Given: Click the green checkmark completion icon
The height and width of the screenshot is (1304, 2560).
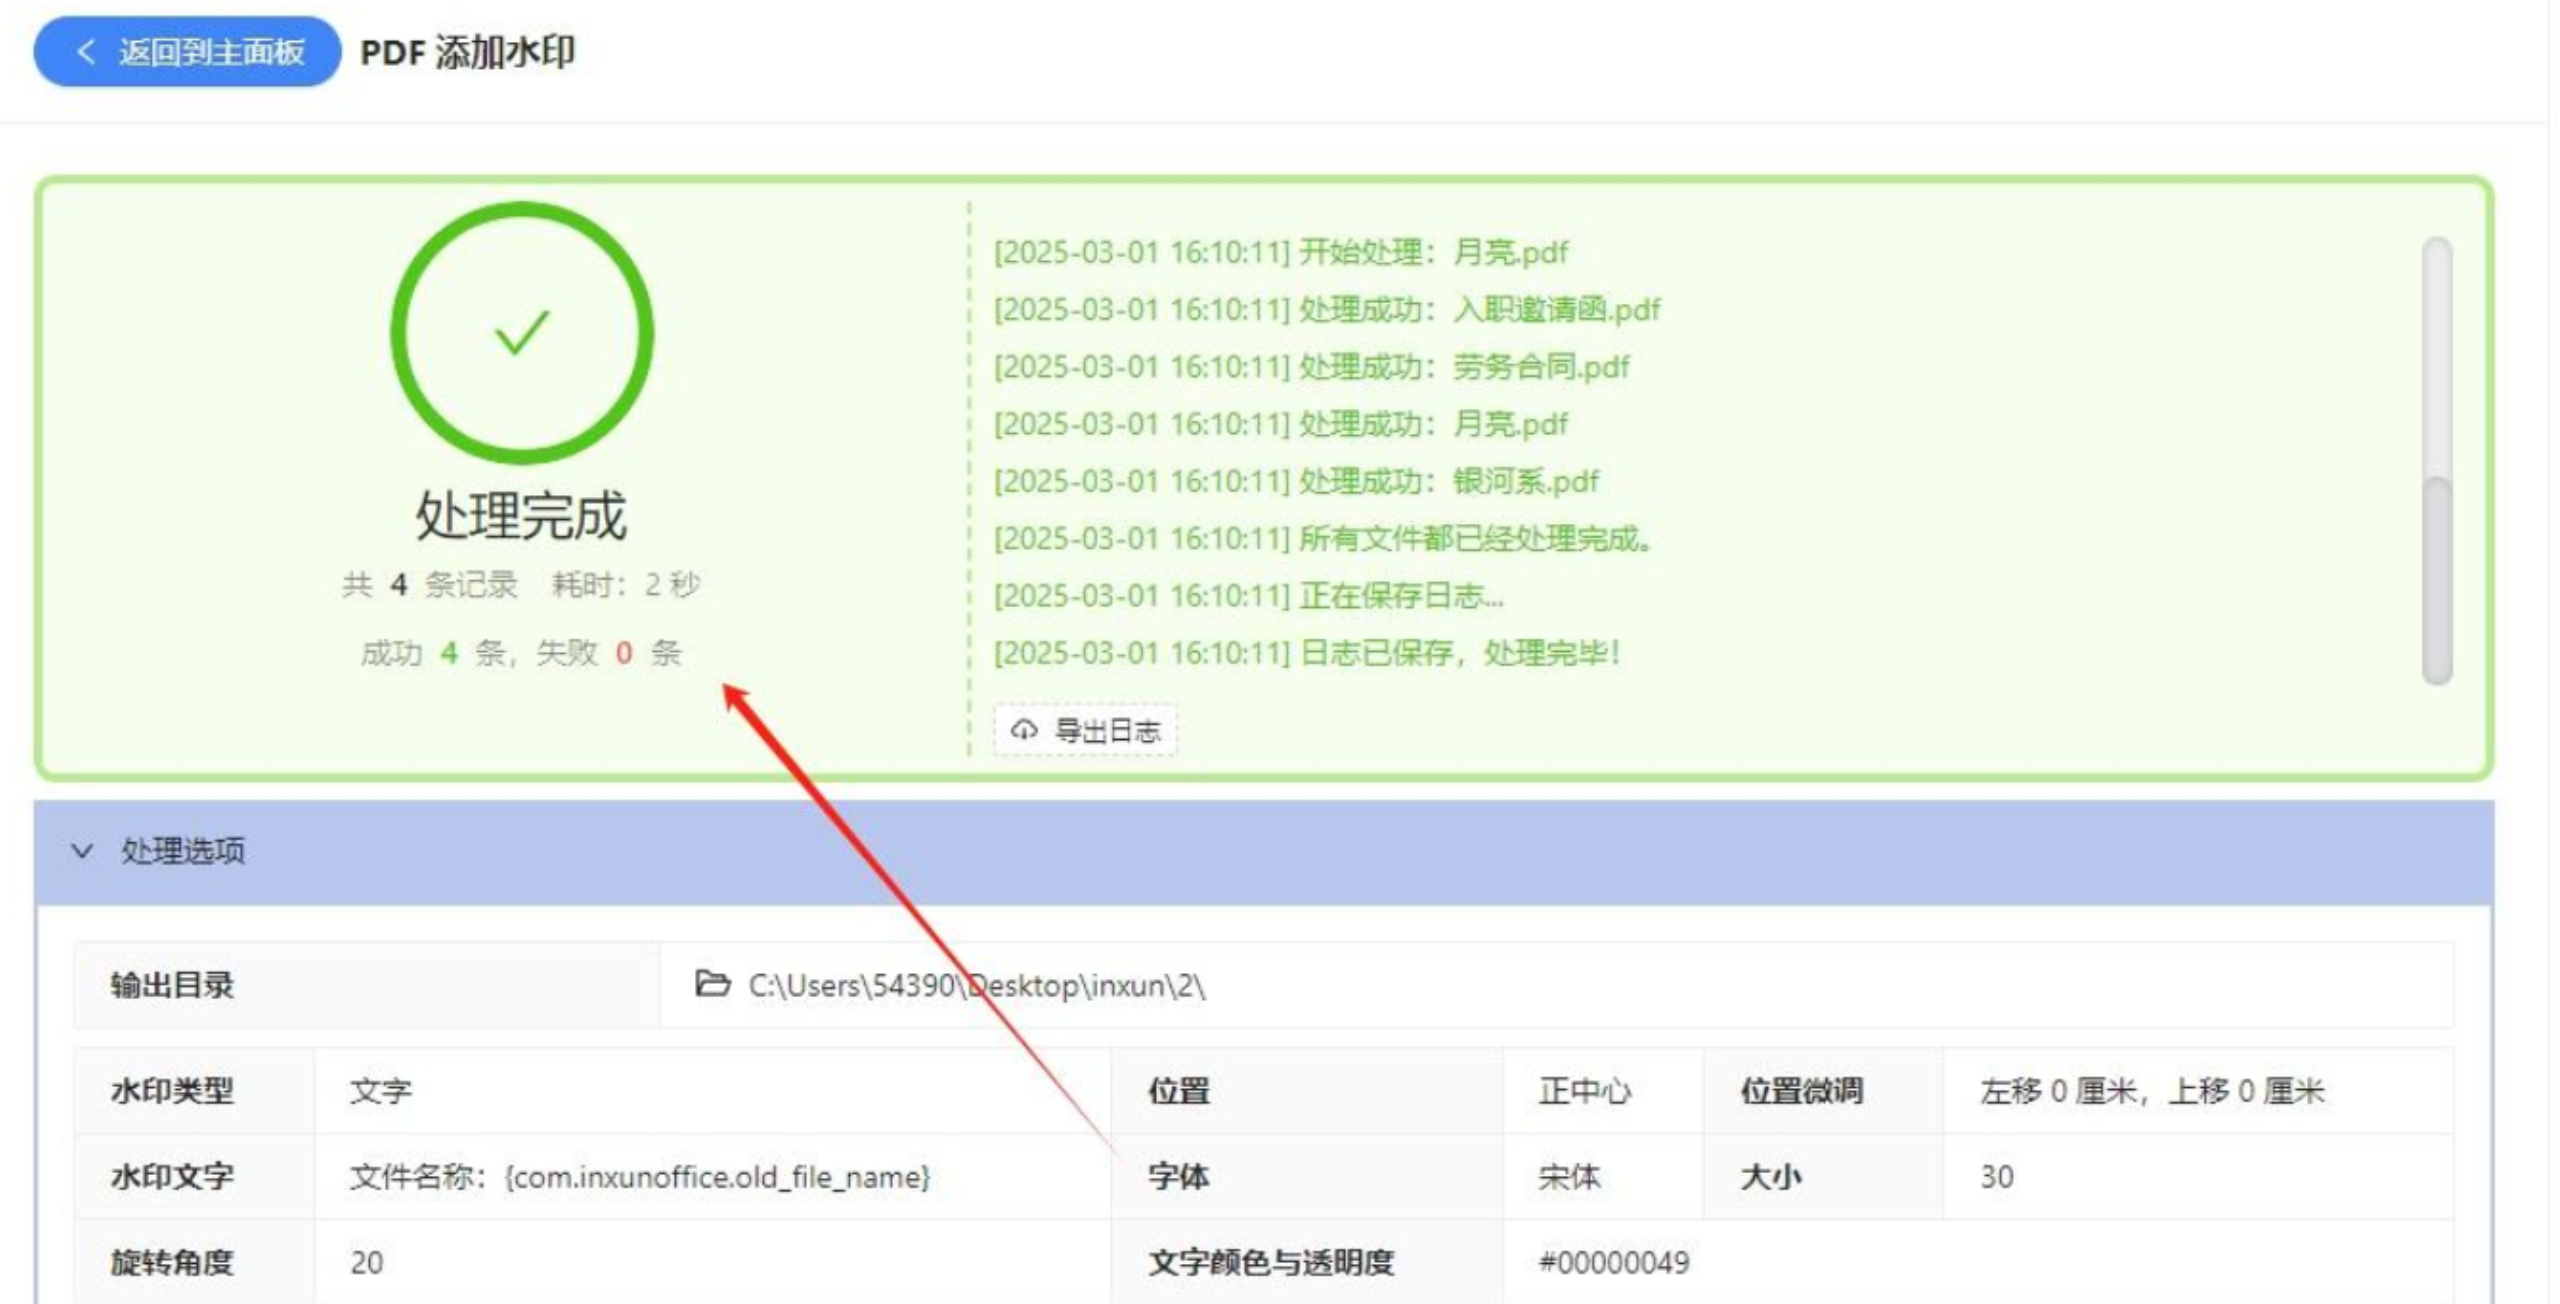Looking at the screenshot, I should 521,333.
